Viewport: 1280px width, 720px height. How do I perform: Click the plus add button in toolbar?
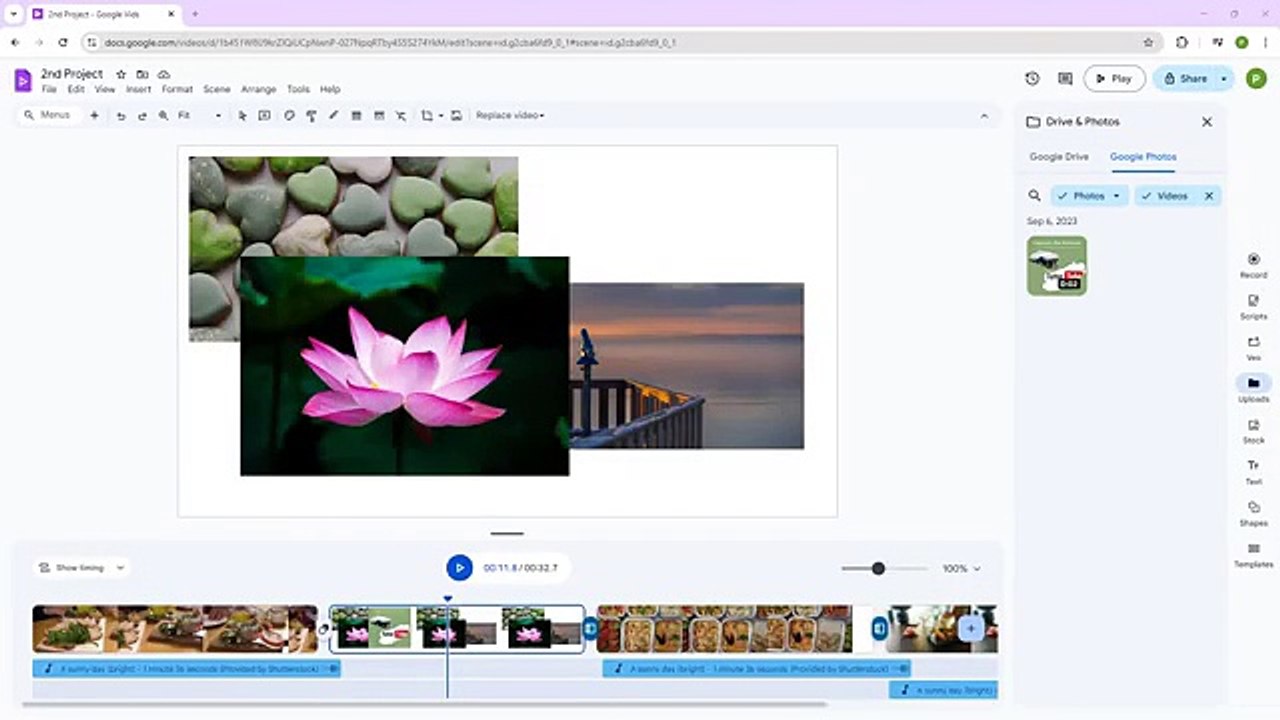pyautogui.click(x=94, y=116)
